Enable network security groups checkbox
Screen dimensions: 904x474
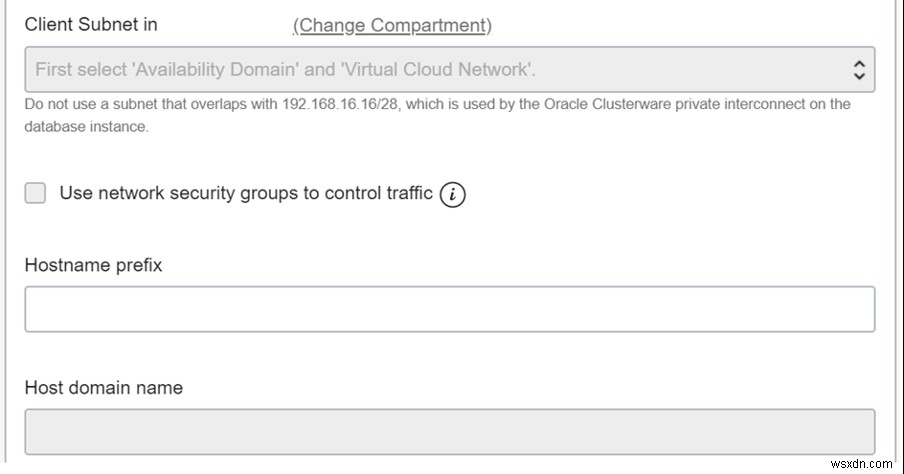coord(36,193)
